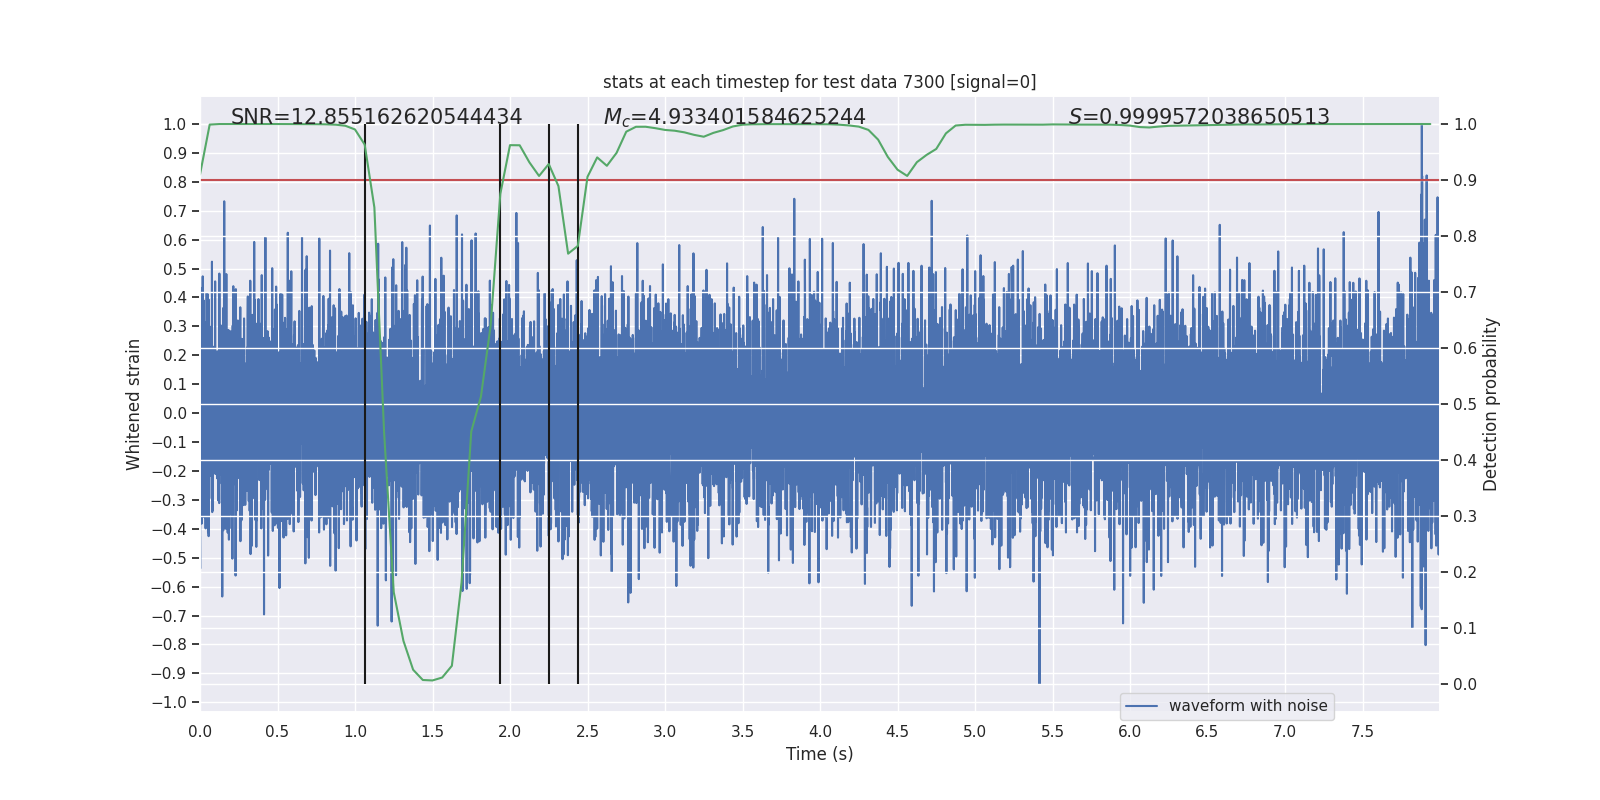Pick the 2.5 tick label on Time axis
This screenshot has width=1600, height=800.
pyautogui.click(x=587, y=731)
